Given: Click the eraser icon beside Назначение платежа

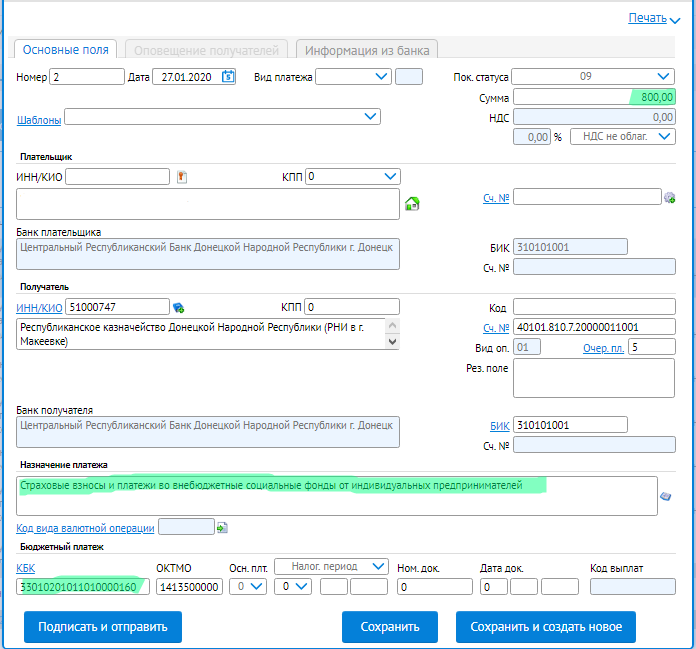Looking at the screenshot, I should click(666, 495).
